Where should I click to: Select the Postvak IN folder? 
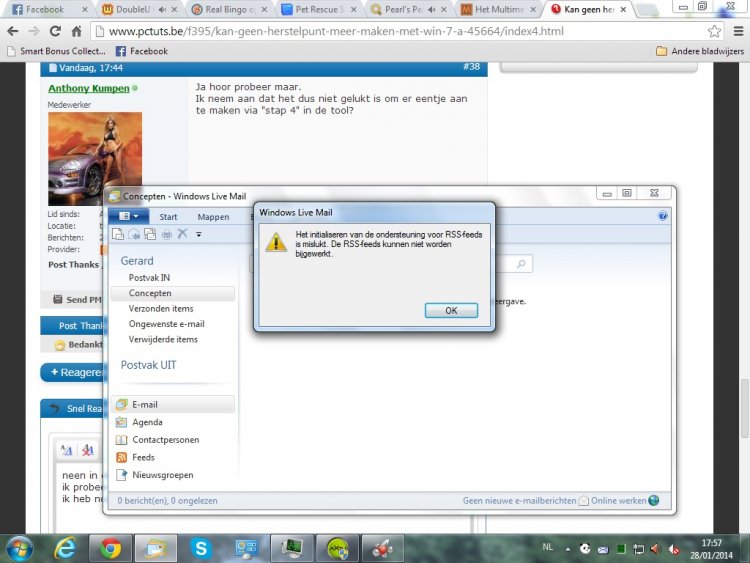point(149,277)
